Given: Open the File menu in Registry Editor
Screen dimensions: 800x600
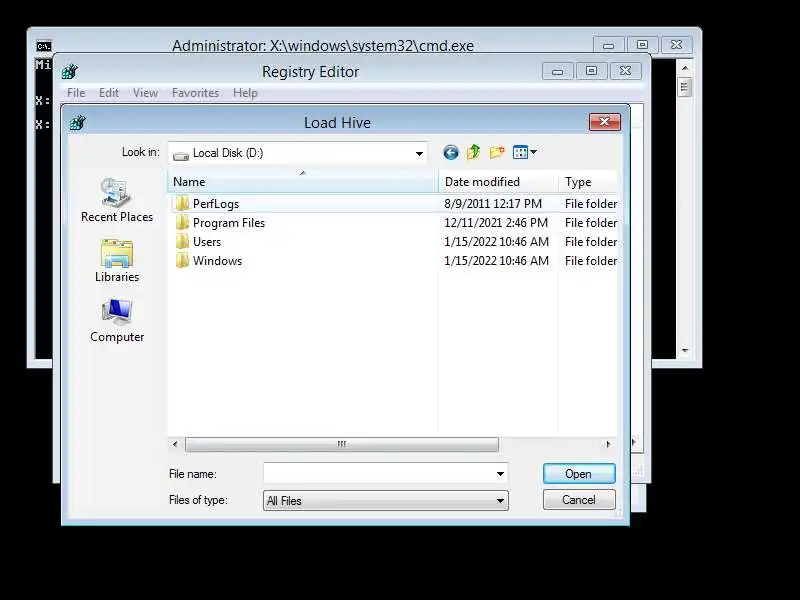Looking at the screenshot, I should (x=76, y=93).
